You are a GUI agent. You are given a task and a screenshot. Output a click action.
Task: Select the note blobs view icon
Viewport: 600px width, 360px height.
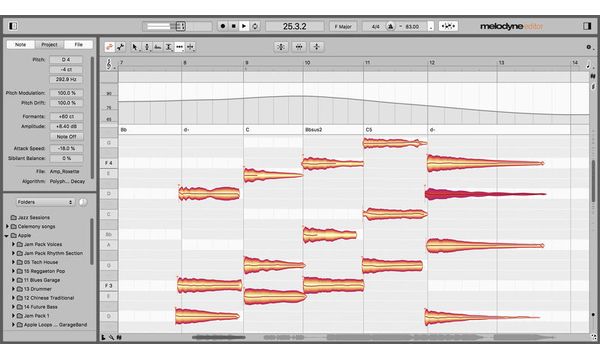pyautogui.click(x=110, y=47)
